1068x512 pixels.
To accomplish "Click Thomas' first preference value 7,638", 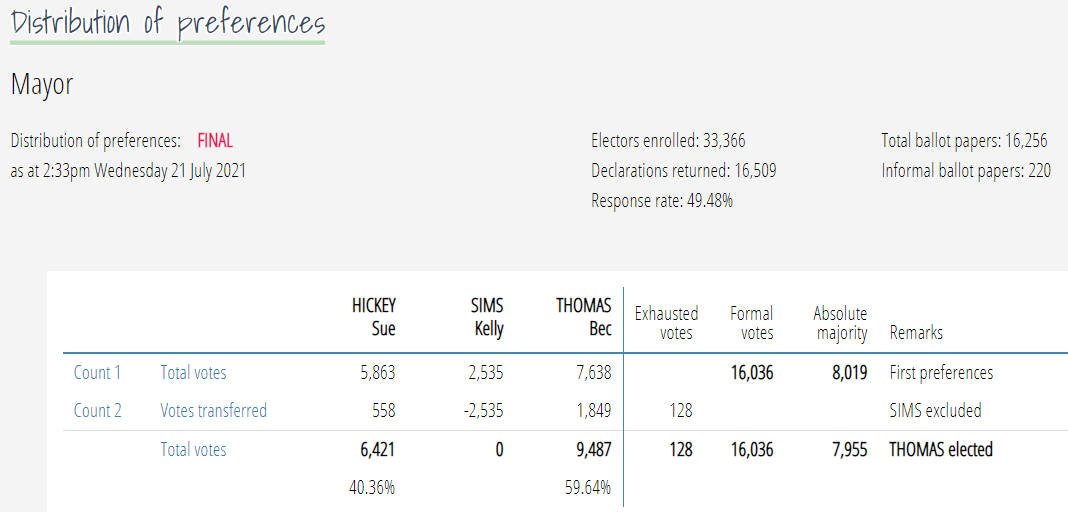I will (x=592, y=373).
